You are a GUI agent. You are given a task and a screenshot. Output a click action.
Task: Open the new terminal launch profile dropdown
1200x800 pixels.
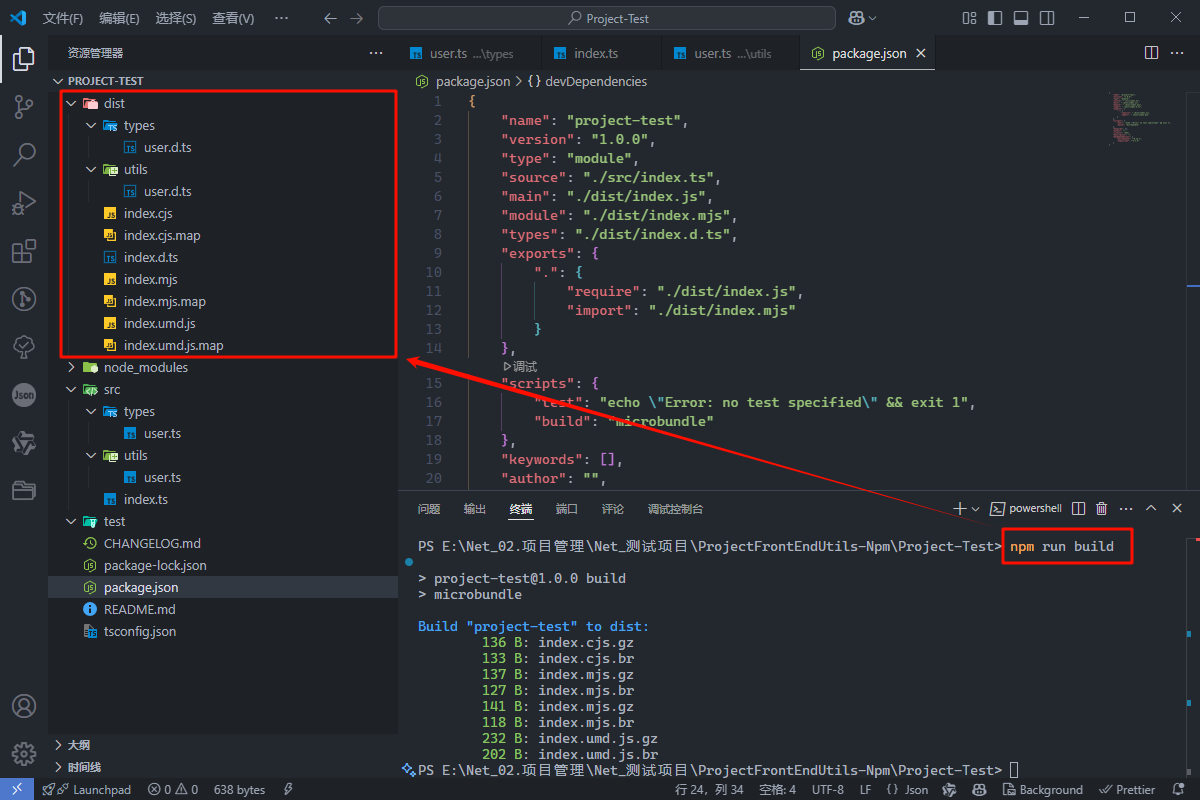tap(976, 509)
